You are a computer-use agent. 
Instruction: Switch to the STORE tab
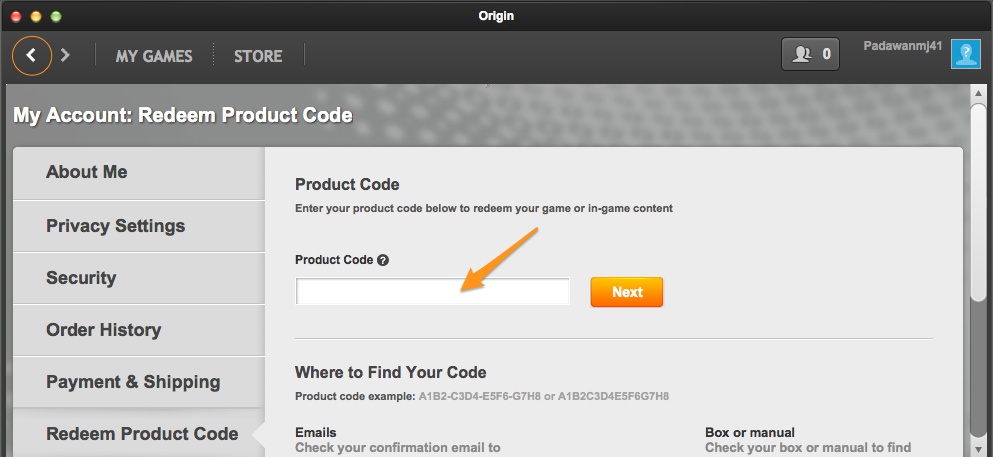pyautogui.click(x=258, y=56)
